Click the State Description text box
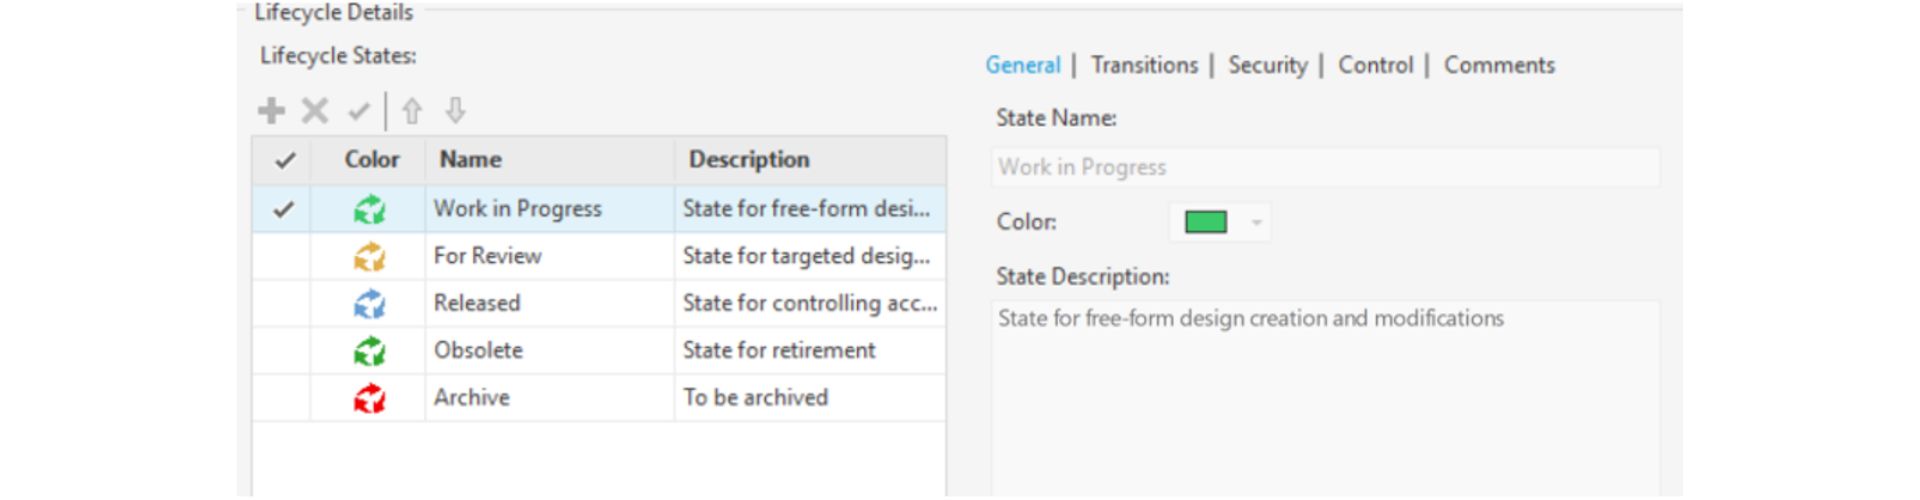 coord(1325,400)
